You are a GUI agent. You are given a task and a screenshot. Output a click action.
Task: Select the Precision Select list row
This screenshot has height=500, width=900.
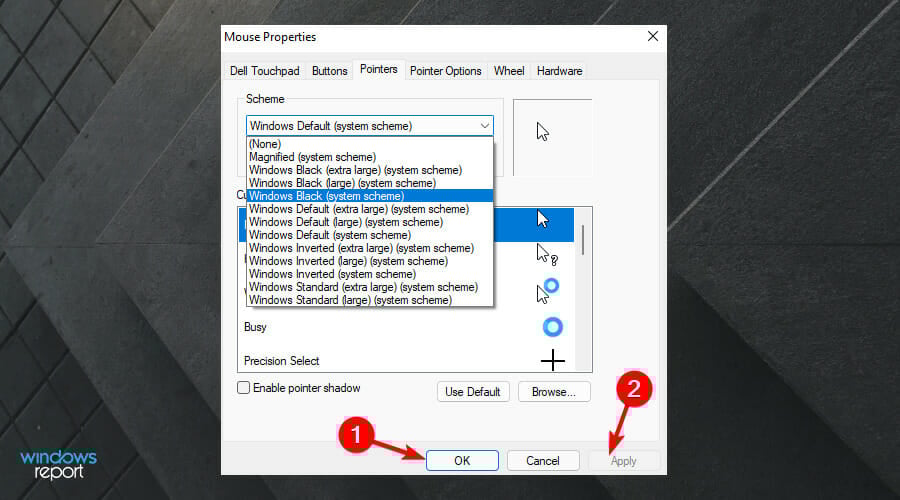[406, 361]
